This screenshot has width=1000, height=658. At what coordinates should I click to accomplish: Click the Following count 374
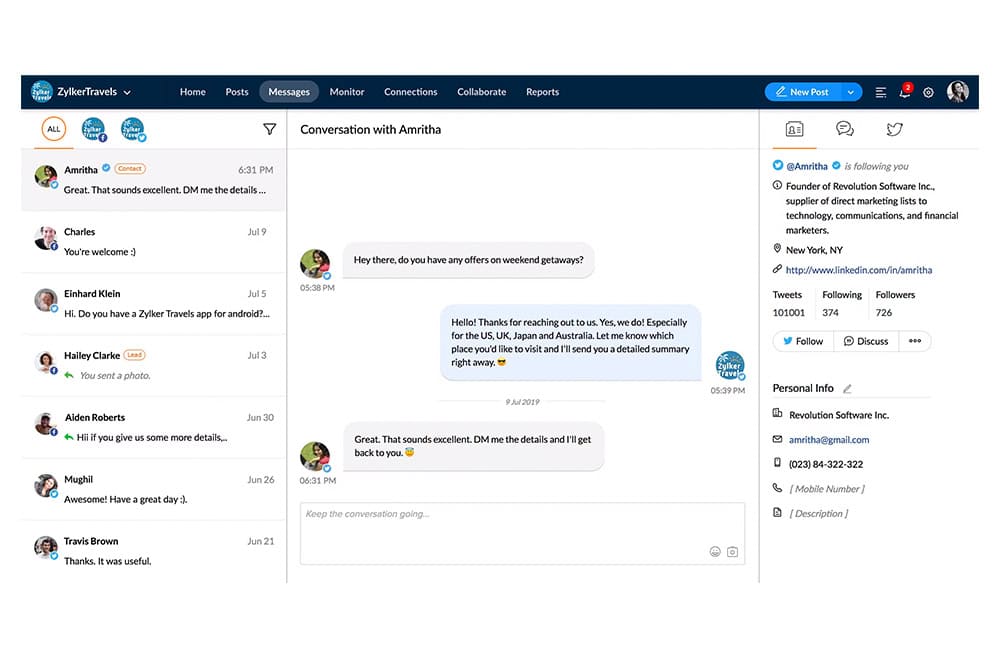click(830, 313)
